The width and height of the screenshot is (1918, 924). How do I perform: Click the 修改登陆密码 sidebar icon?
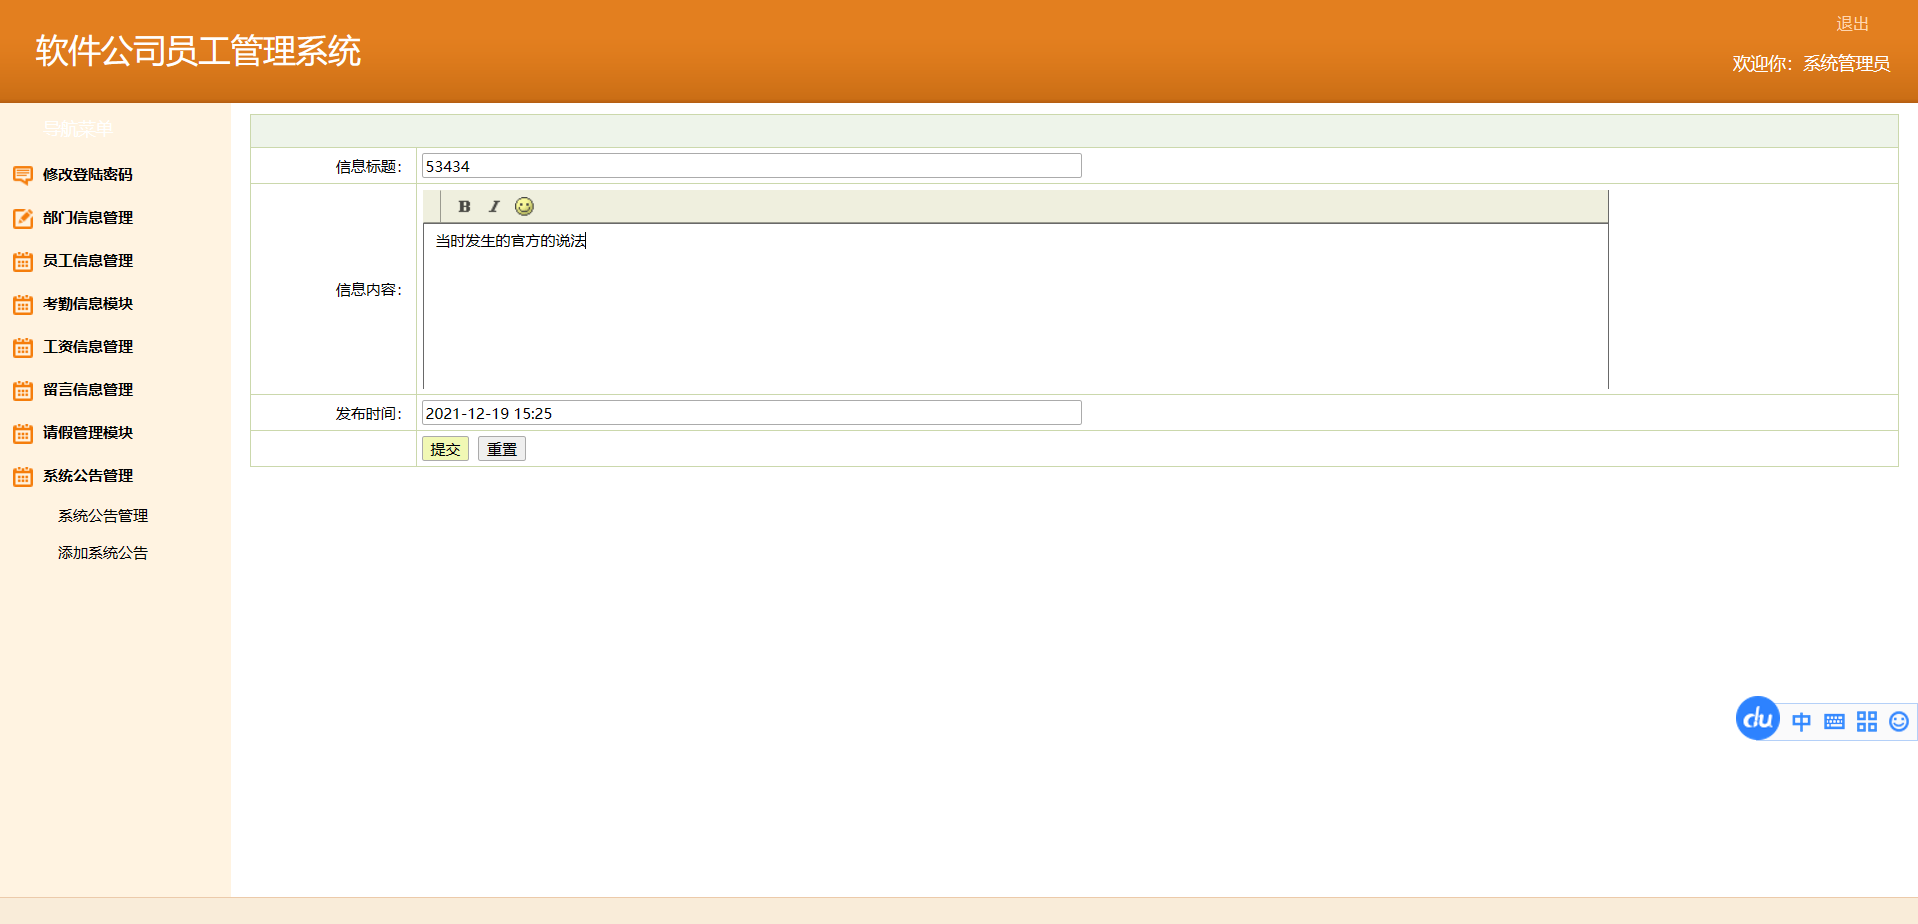[23, 175]
